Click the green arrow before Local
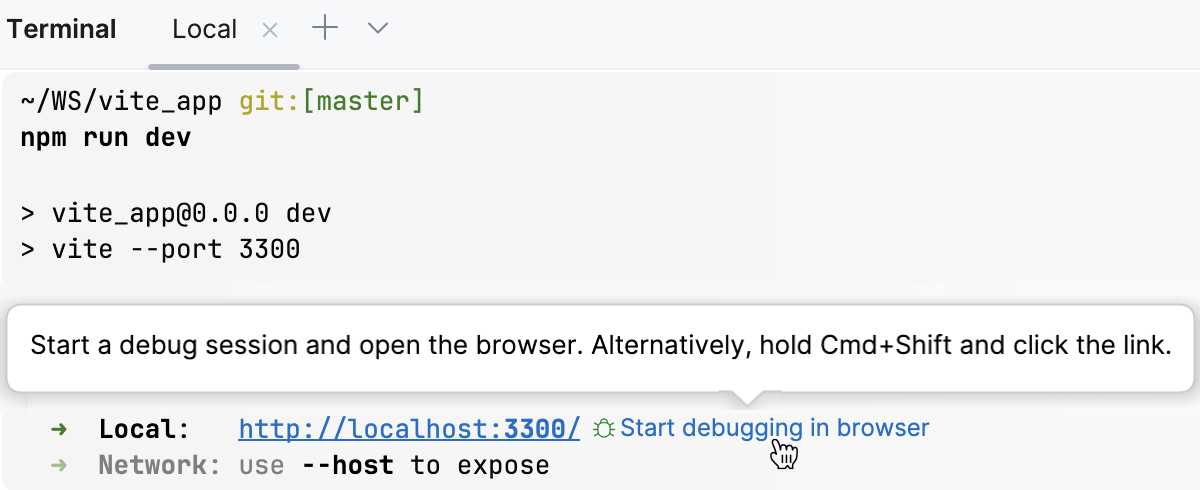1200x490 pixels. [x=59, y=429]
